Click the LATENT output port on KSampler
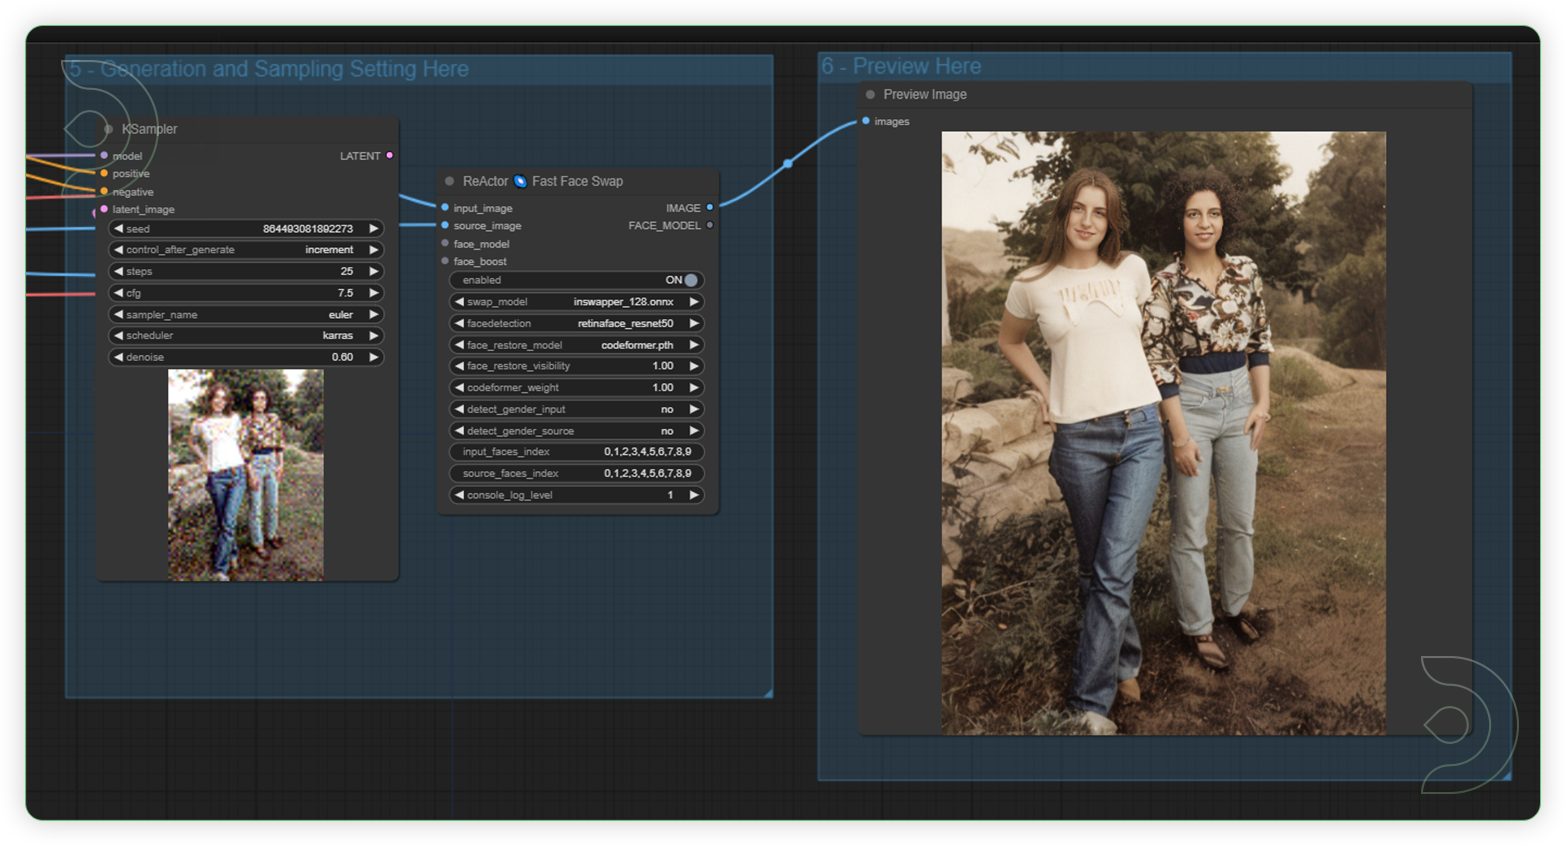Viewport: 1566px width, 846px height. pyautogui.click(x=389, y=155)
